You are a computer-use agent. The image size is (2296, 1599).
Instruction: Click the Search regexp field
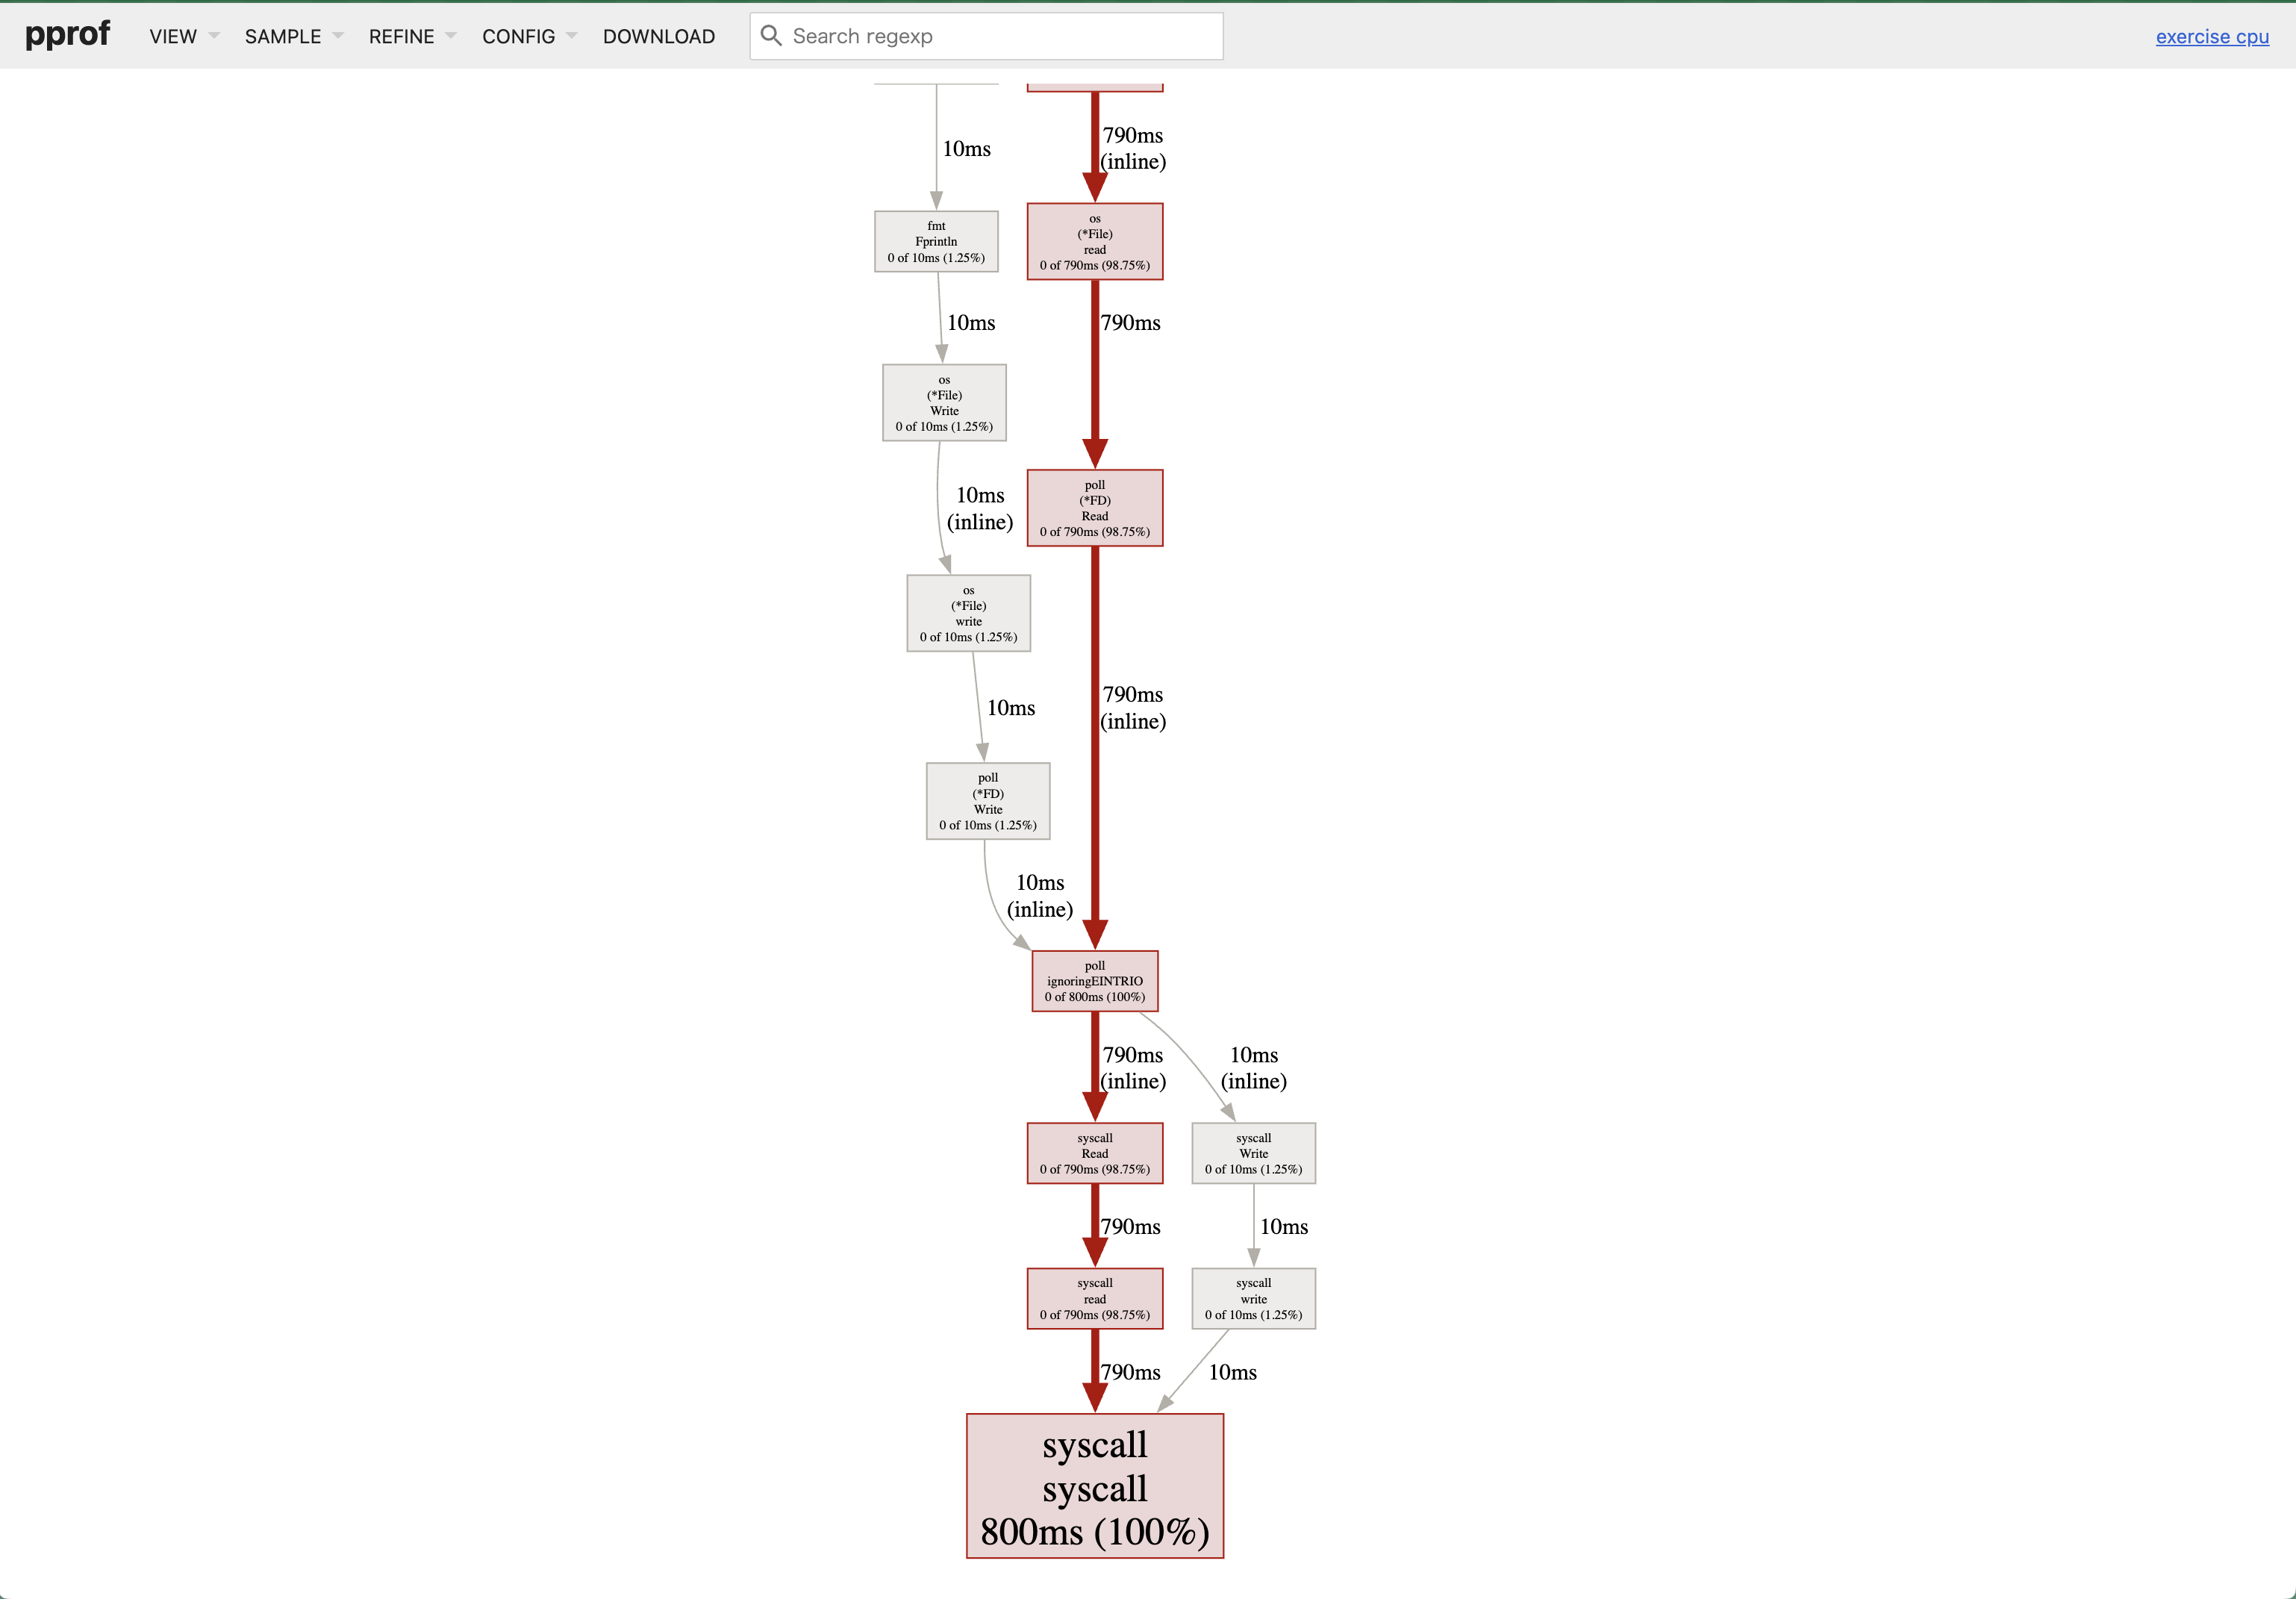tap(1000, 37)
